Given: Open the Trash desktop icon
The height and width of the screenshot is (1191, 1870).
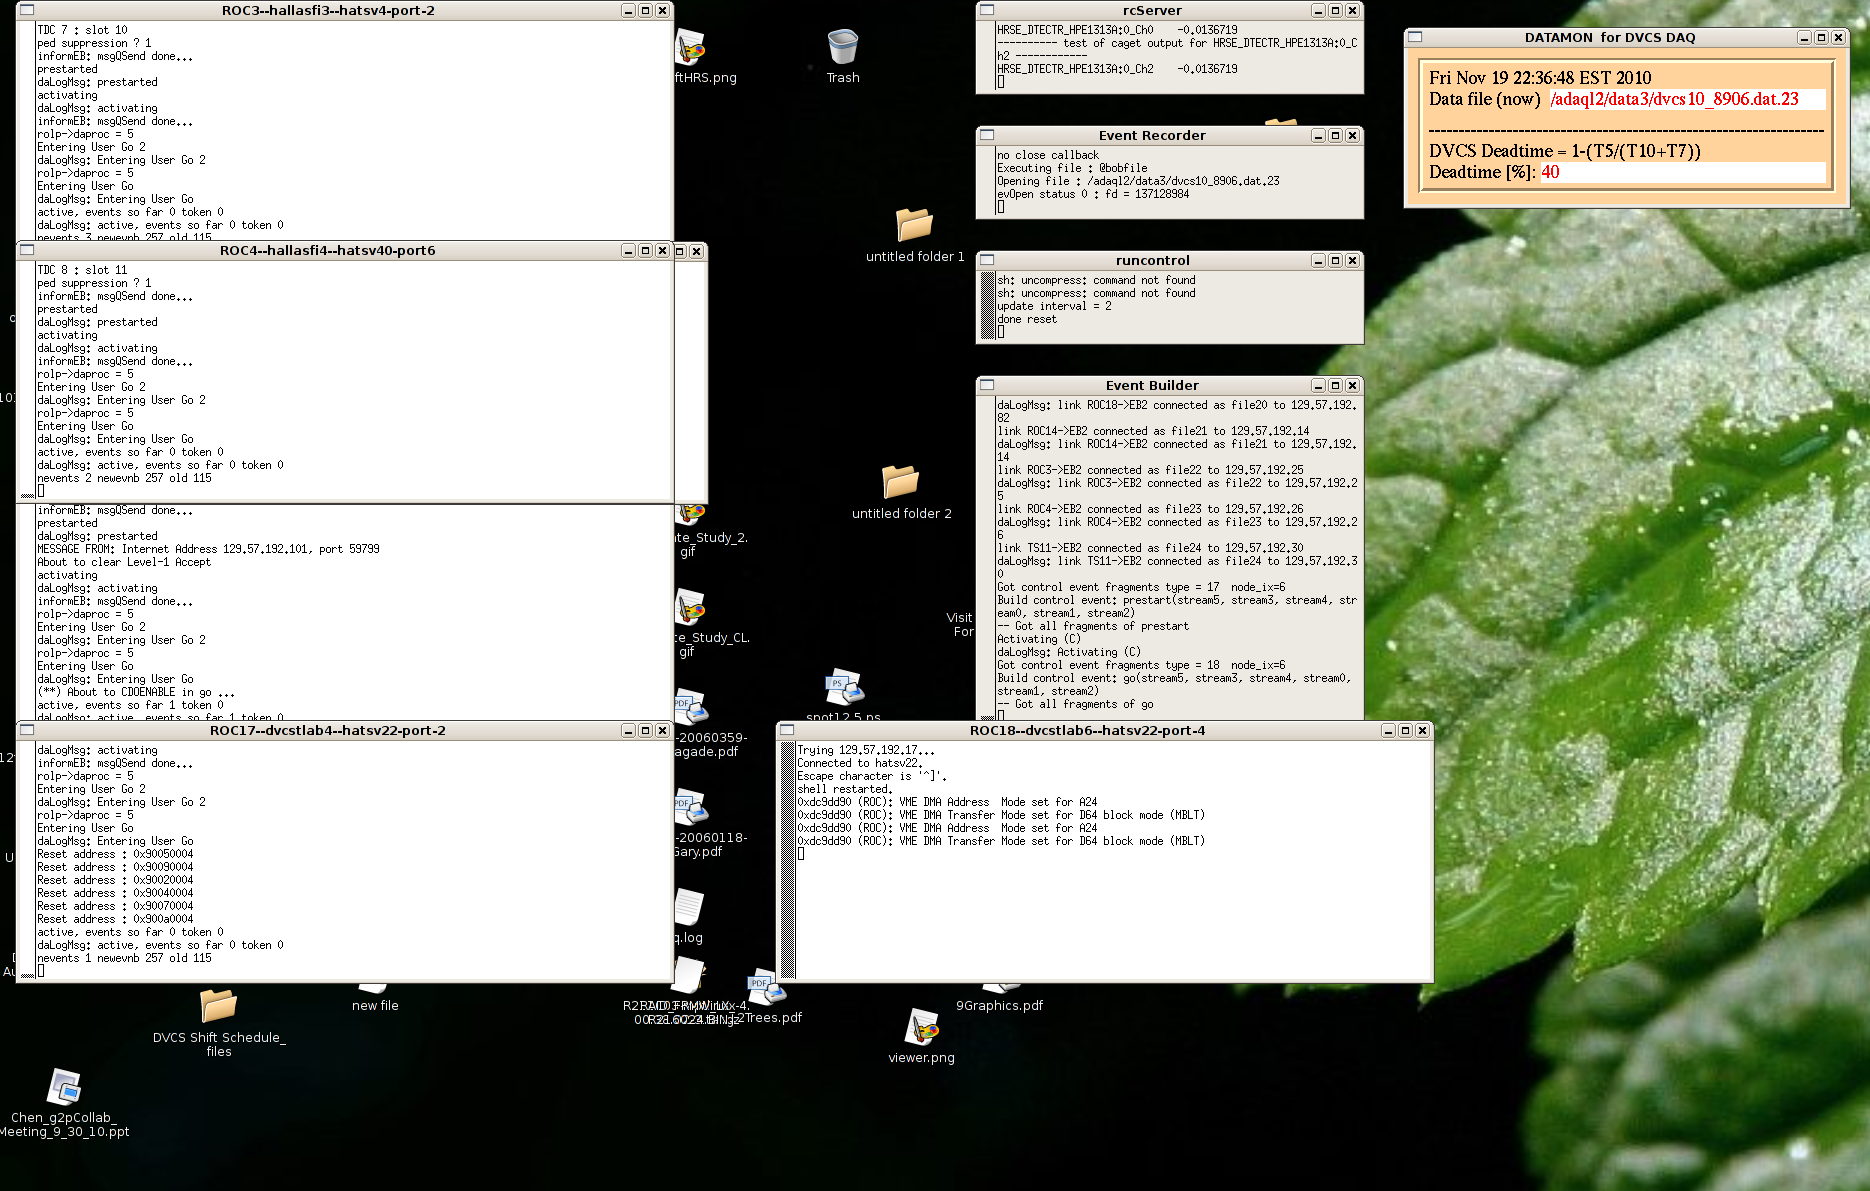Looking at the screenshot, I should [843, 48].
